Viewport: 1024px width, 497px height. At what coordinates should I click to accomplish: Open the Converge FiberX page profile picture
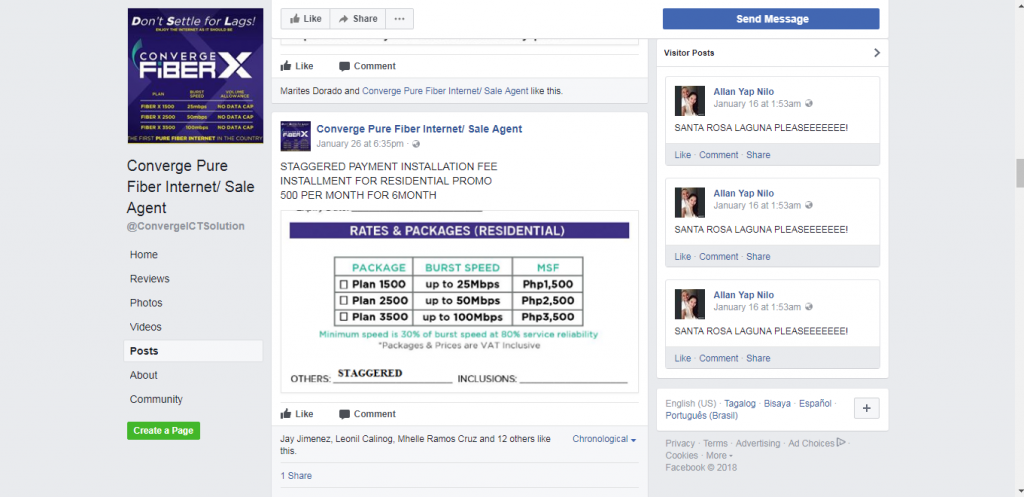tap(195, 76)
